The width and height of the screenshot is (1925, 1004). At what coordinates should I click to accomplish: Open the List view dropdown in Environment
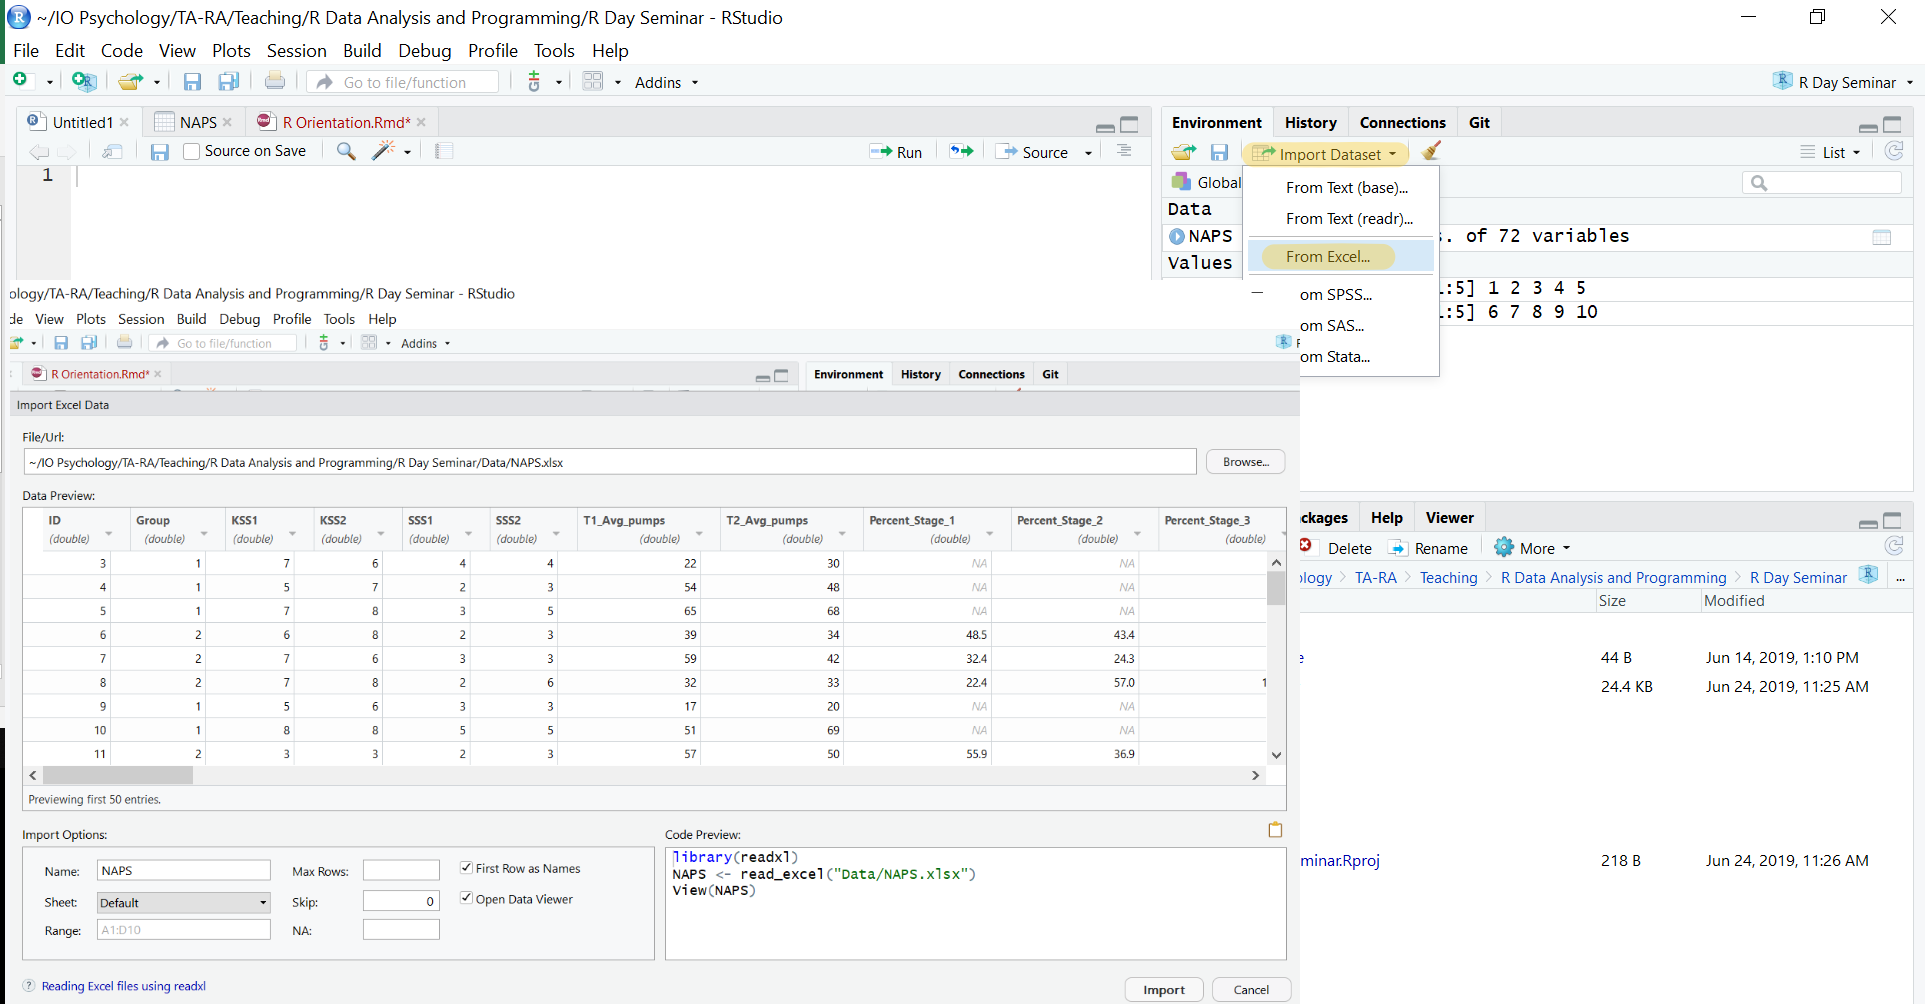[x=1831, y=152]
